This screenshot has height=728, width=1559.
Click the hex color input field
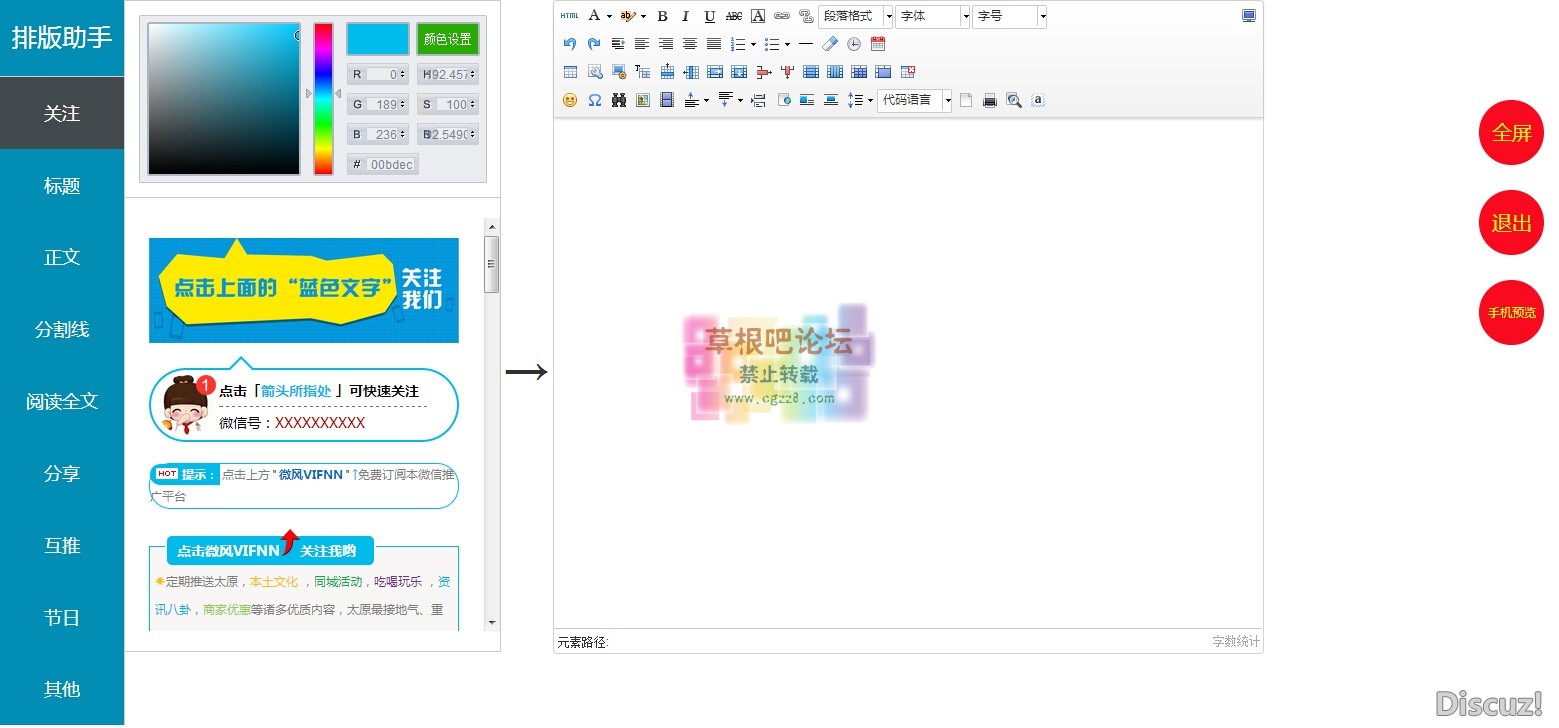tap(390, 165)
